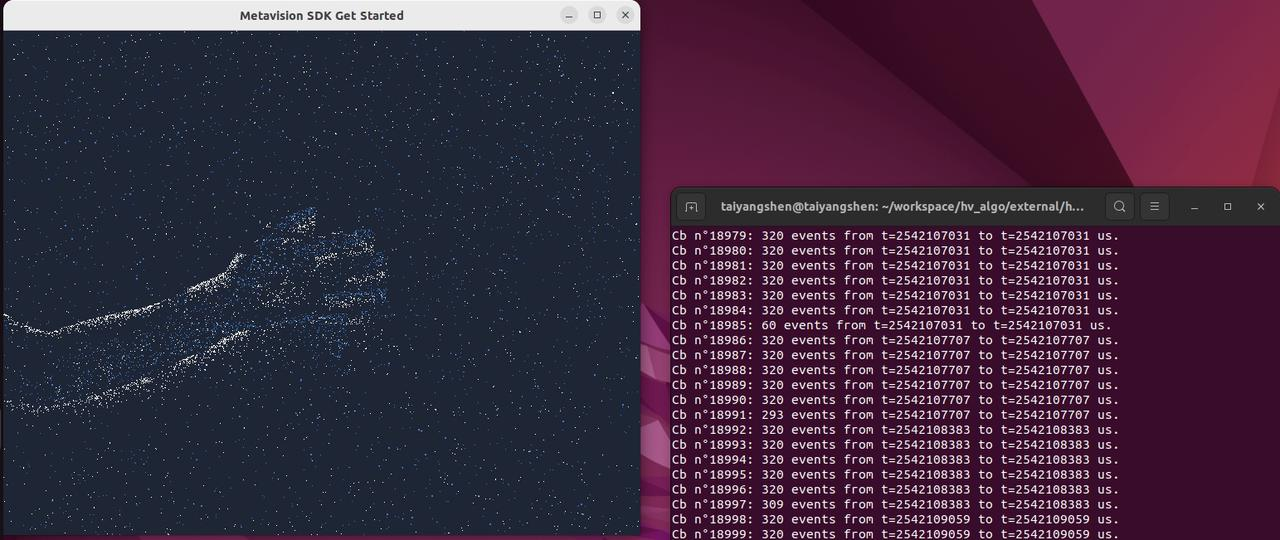Maximize the terminal window
Viewport: 1280px width, 540px height.
click(x=1228, y=207)
